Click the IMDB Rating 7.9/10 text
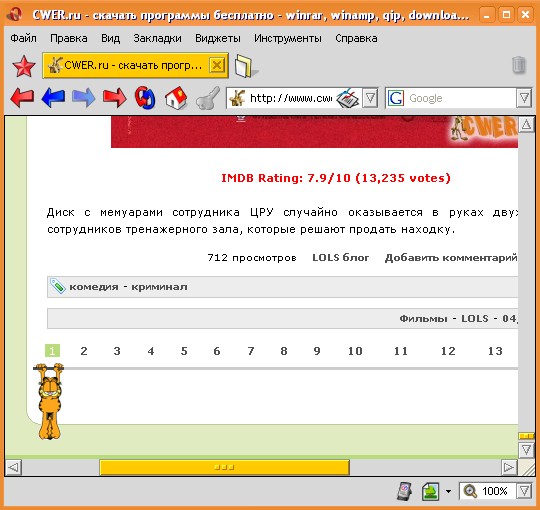 click(x=336, y=178)
